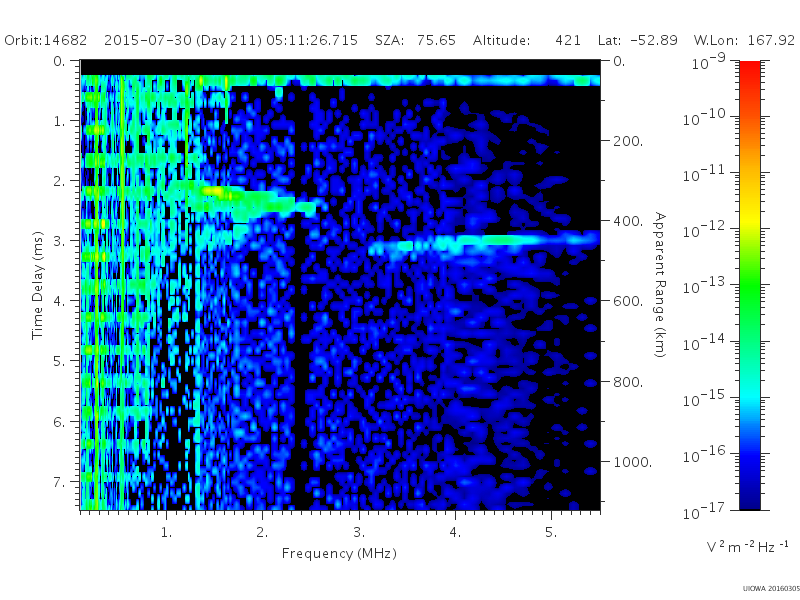Click the 10⁻¹⁷ color scale label

[x=704, y=510]
